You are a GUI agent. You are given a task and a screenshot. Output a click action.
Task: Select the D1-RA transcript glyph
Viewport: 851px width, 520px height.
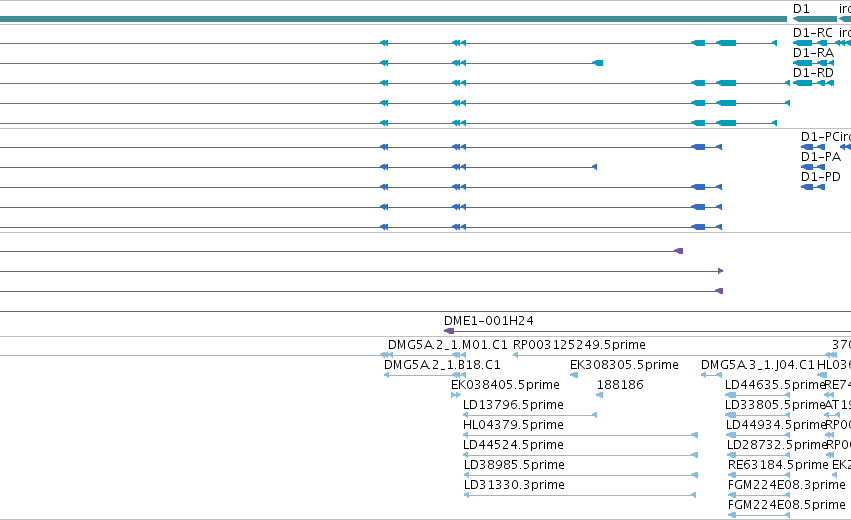[813, 63]
